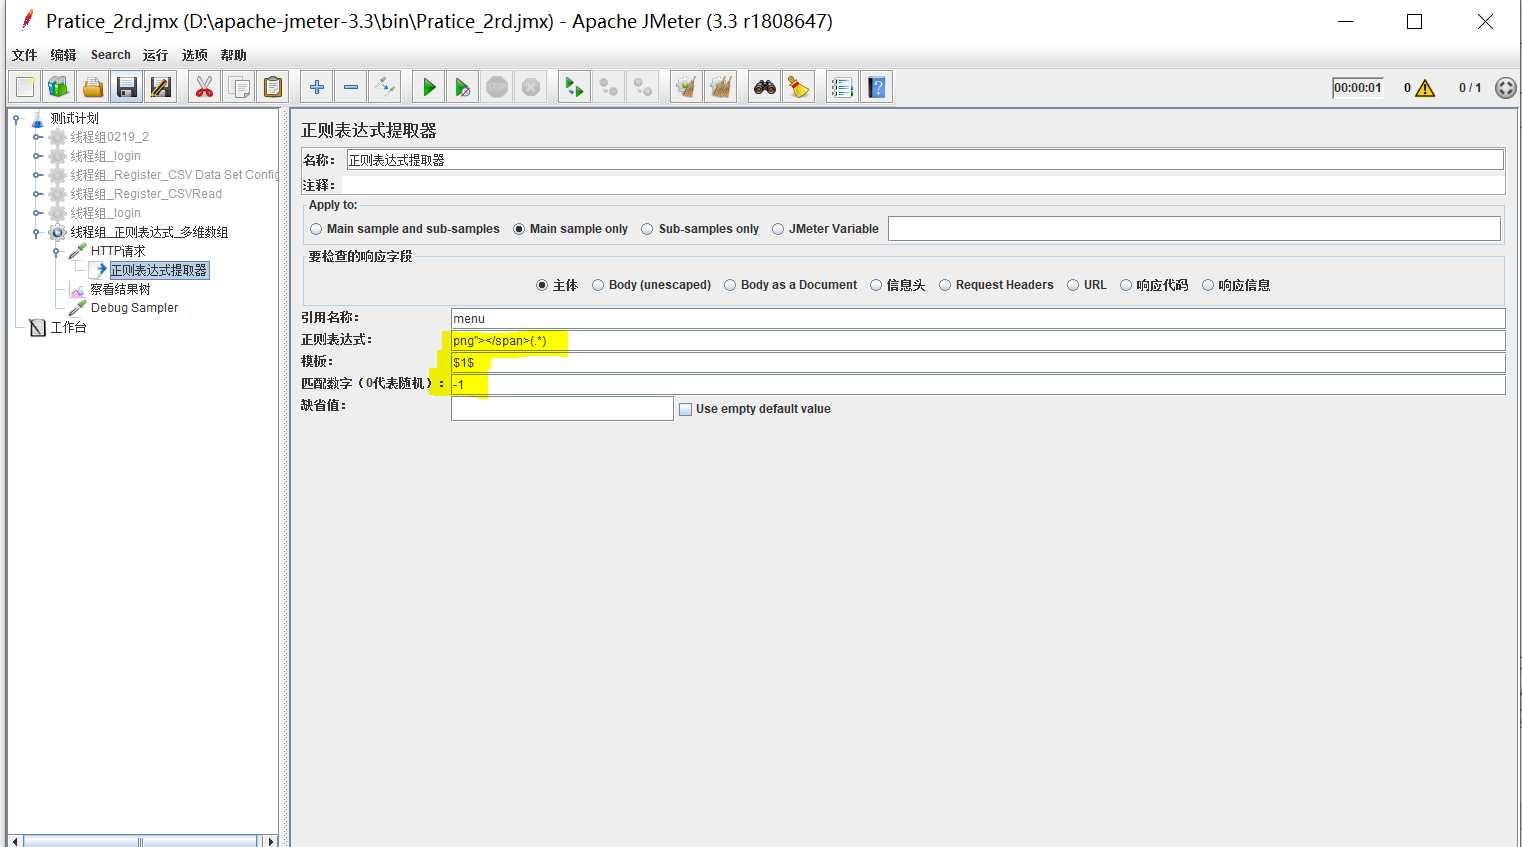Viewport: 1522px width, 847px height.
Task: Start the test with green play icon
Action: (x=429, y=87)
